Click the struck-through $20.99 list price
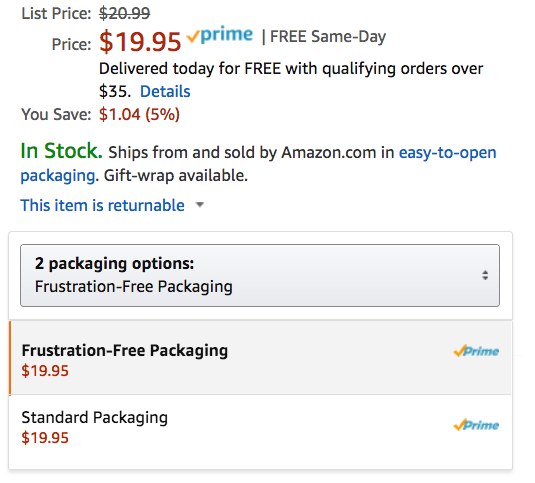535x483 pixels. point(125,14)
